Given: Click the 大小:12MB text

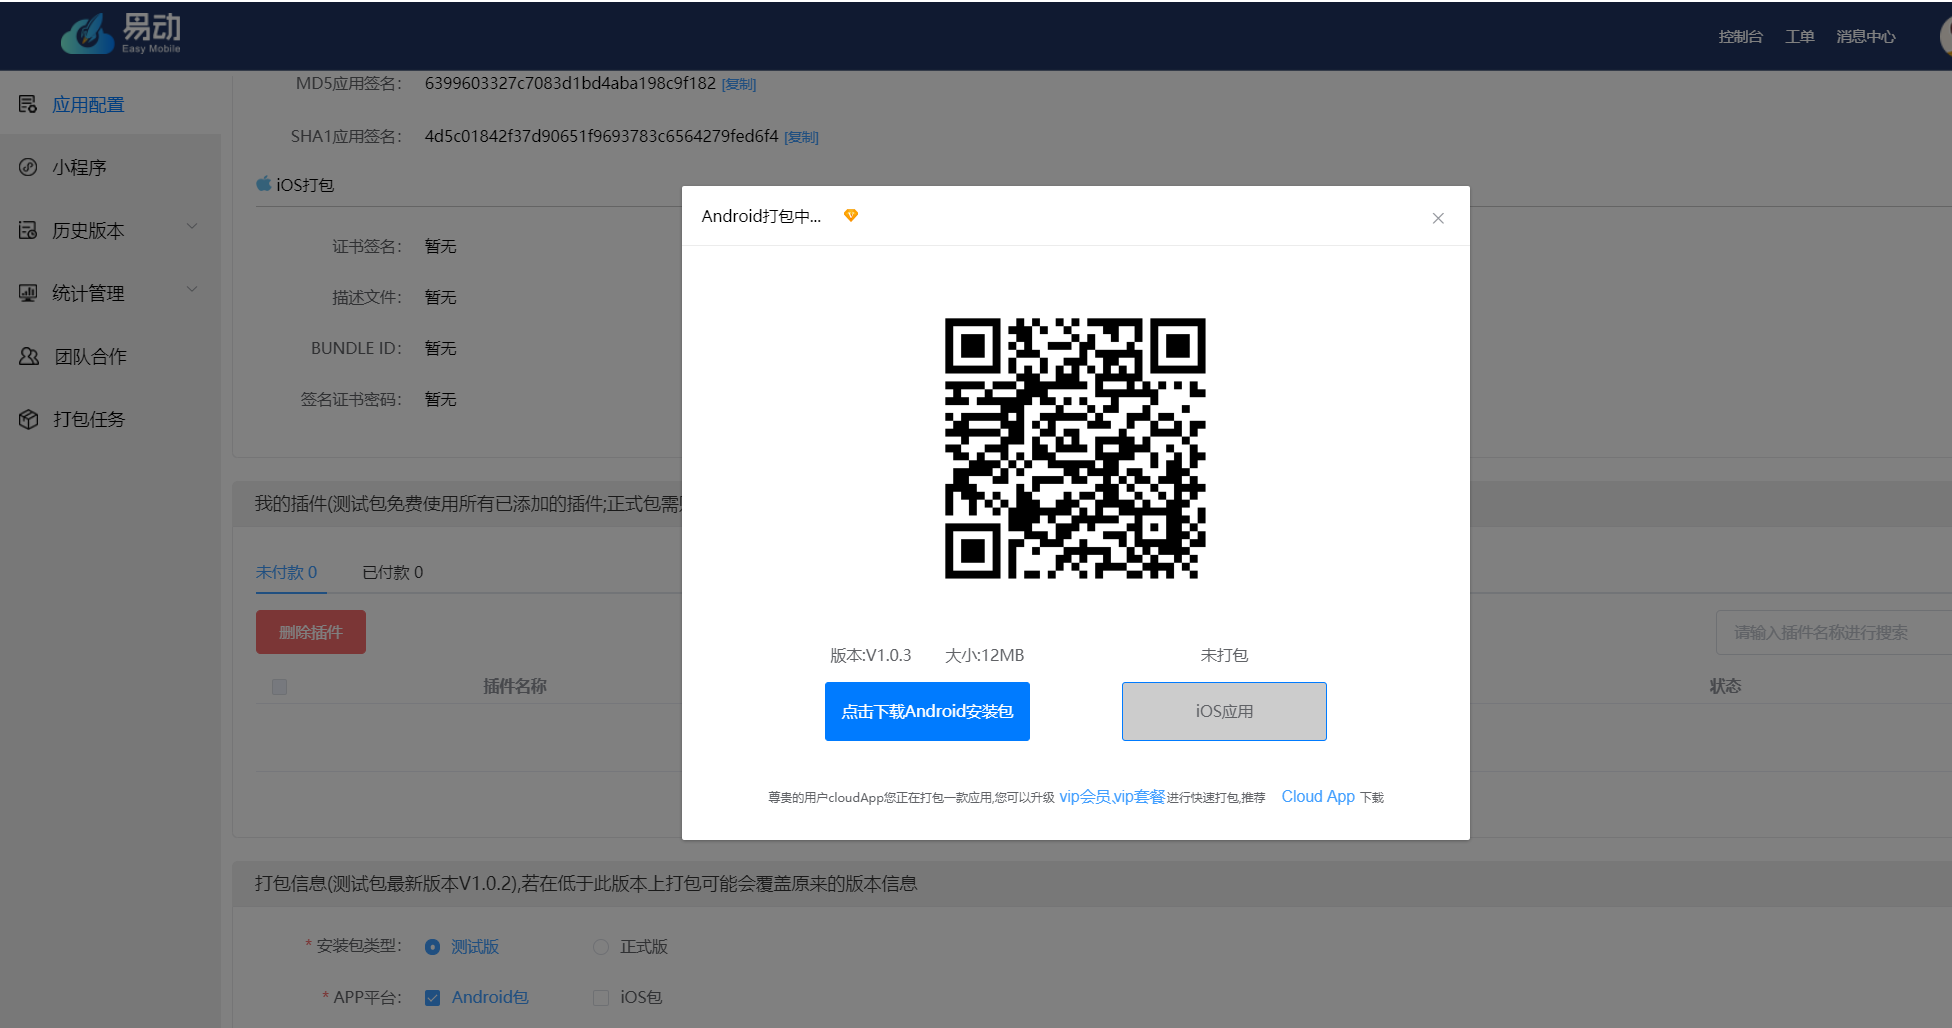Looking at the screenshot, I should click(984, 655).
